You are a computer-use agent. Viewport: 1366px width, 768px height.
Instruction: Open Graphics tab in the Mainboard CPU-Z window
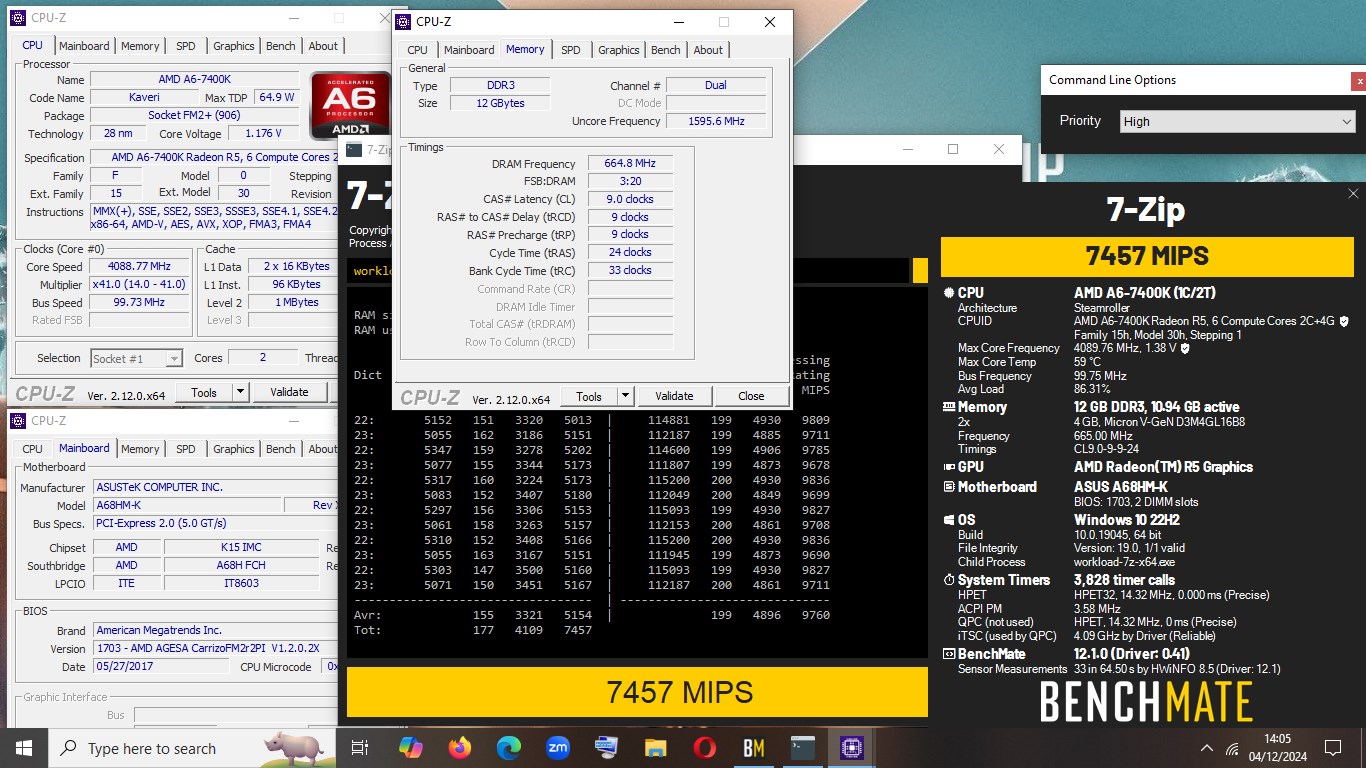pos(234,449)
